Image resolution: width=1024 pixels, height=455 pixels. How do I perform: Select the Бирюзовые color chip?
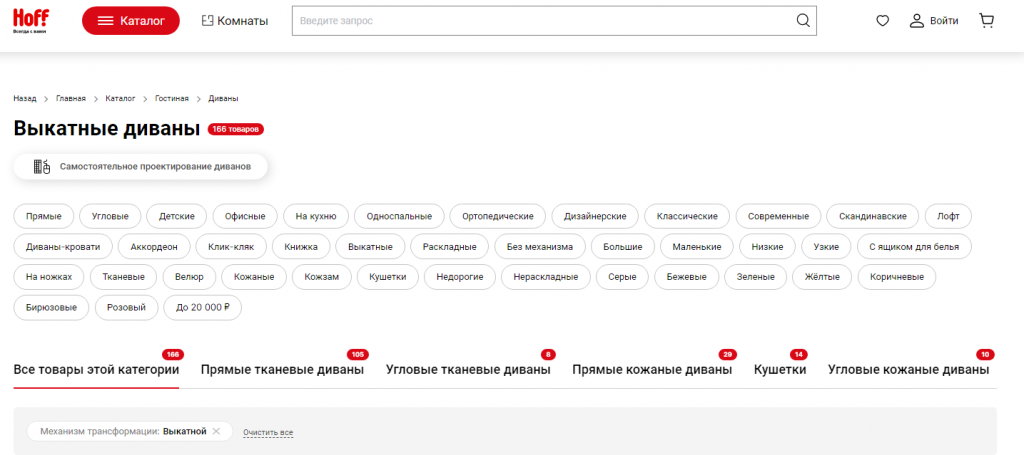[x=52, y=307]
